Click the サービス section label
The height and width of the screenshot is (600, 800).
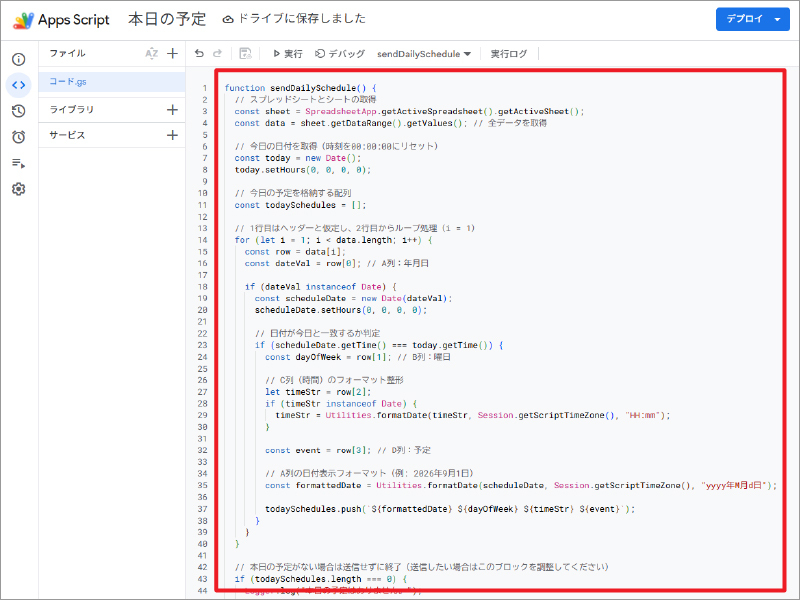pyautogui.click(x=67, y=135)
